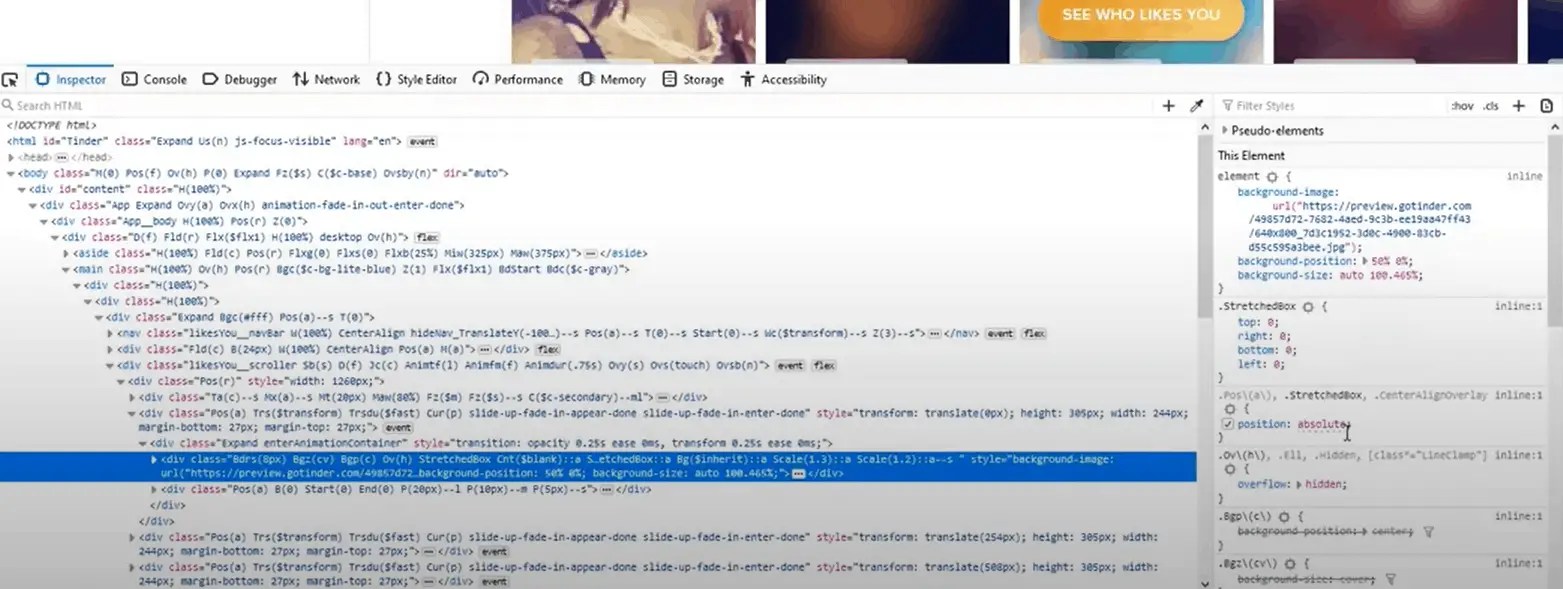Add a new rule using the plus icon
The width and height of the screenshot is (1563, 589).
tap(1518, 105)
